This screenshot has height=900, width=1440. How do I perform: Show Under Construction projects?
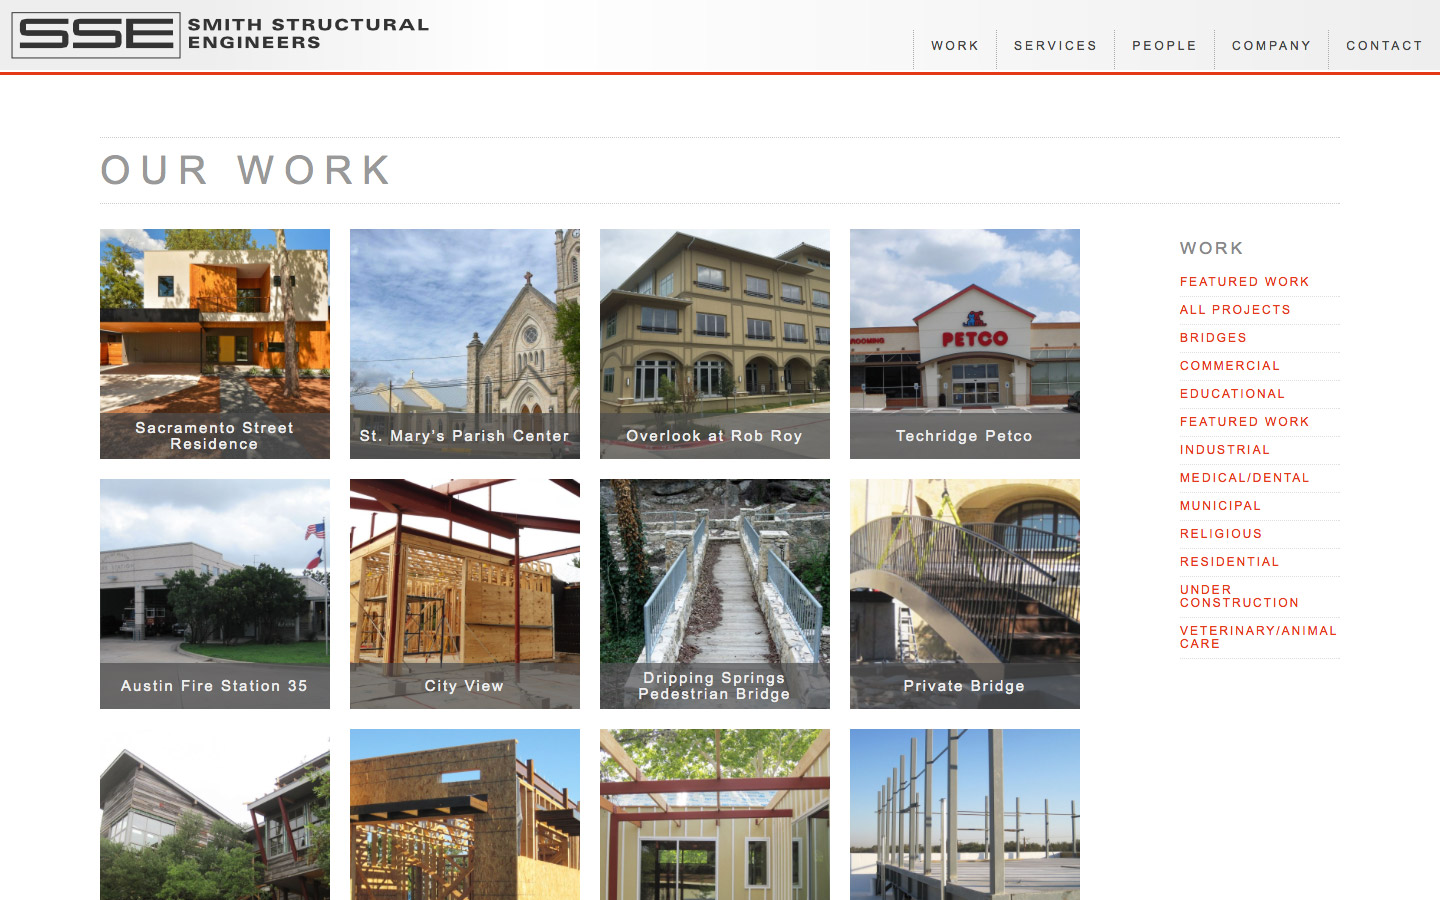(x=1239, y=596)
